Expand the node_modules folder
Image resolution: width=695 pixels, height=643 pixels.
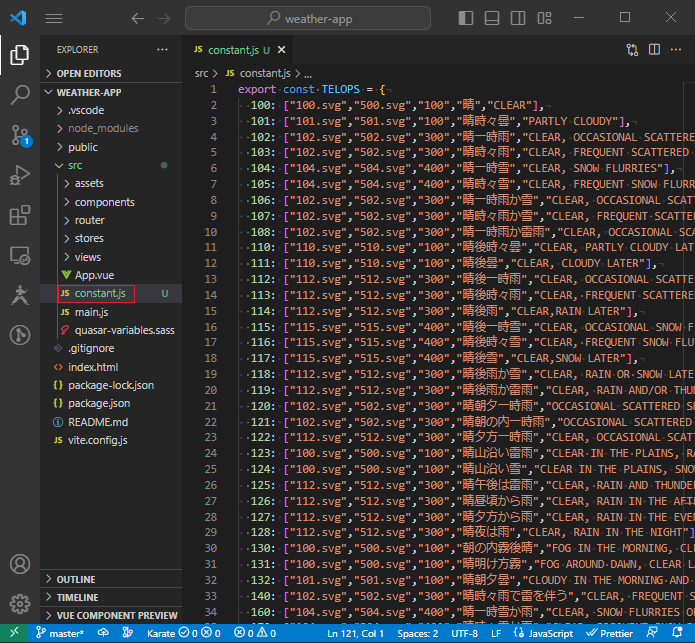[111, 129]
